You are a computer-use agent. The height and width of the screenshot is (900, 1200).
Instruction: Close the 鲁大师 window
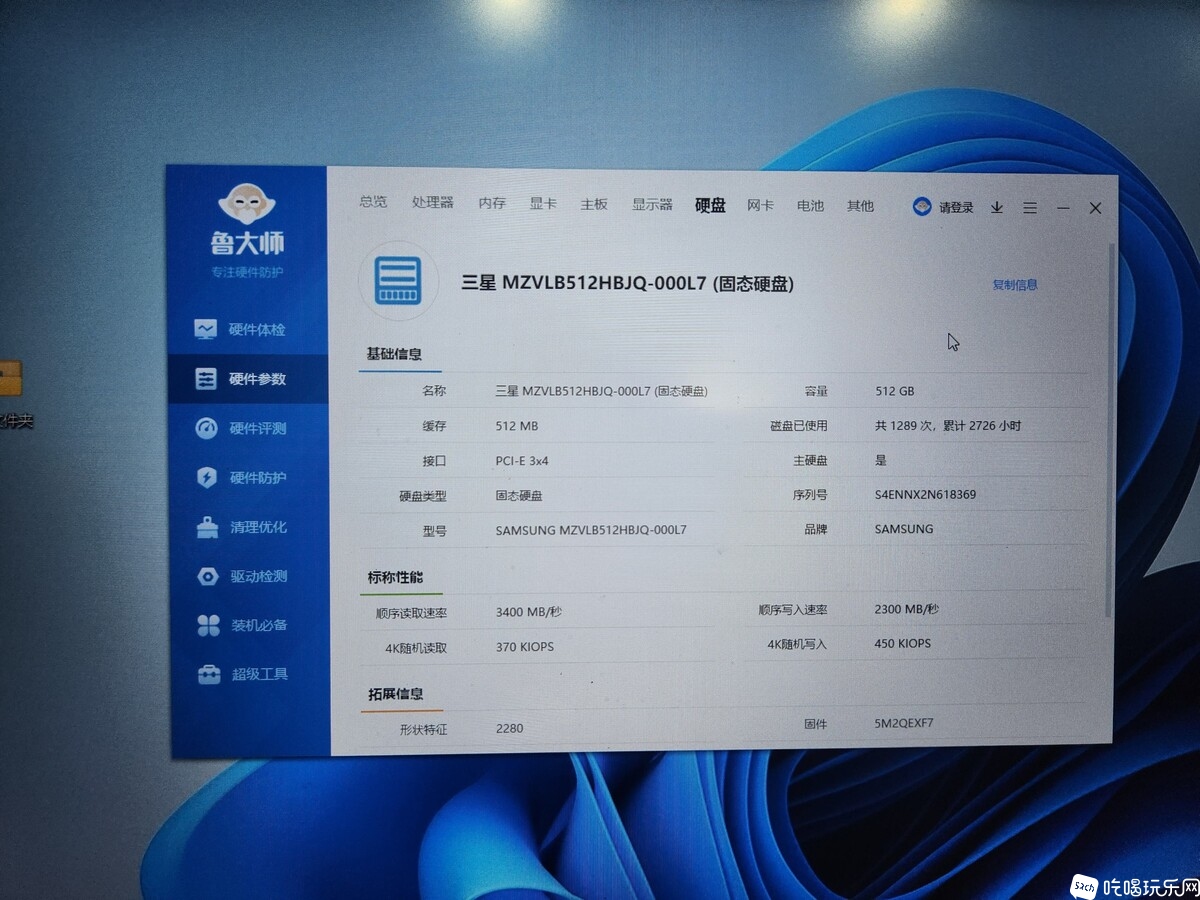coord(1096,208)
